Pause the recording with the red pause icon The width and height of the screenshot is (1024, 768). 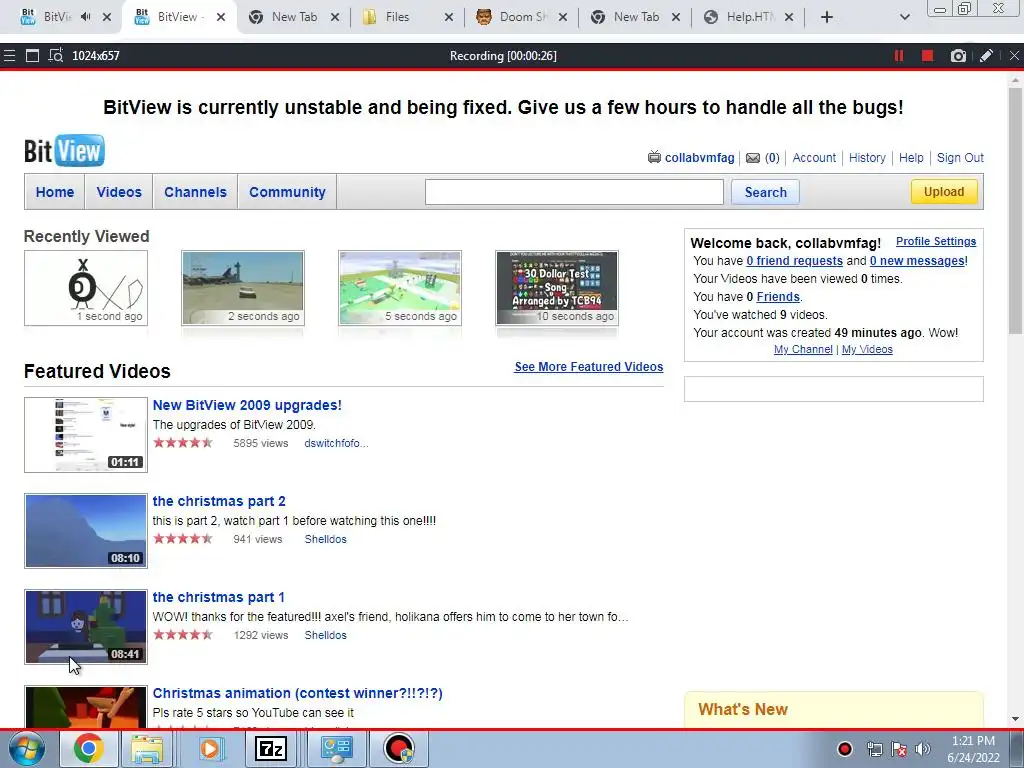point(899,56)
